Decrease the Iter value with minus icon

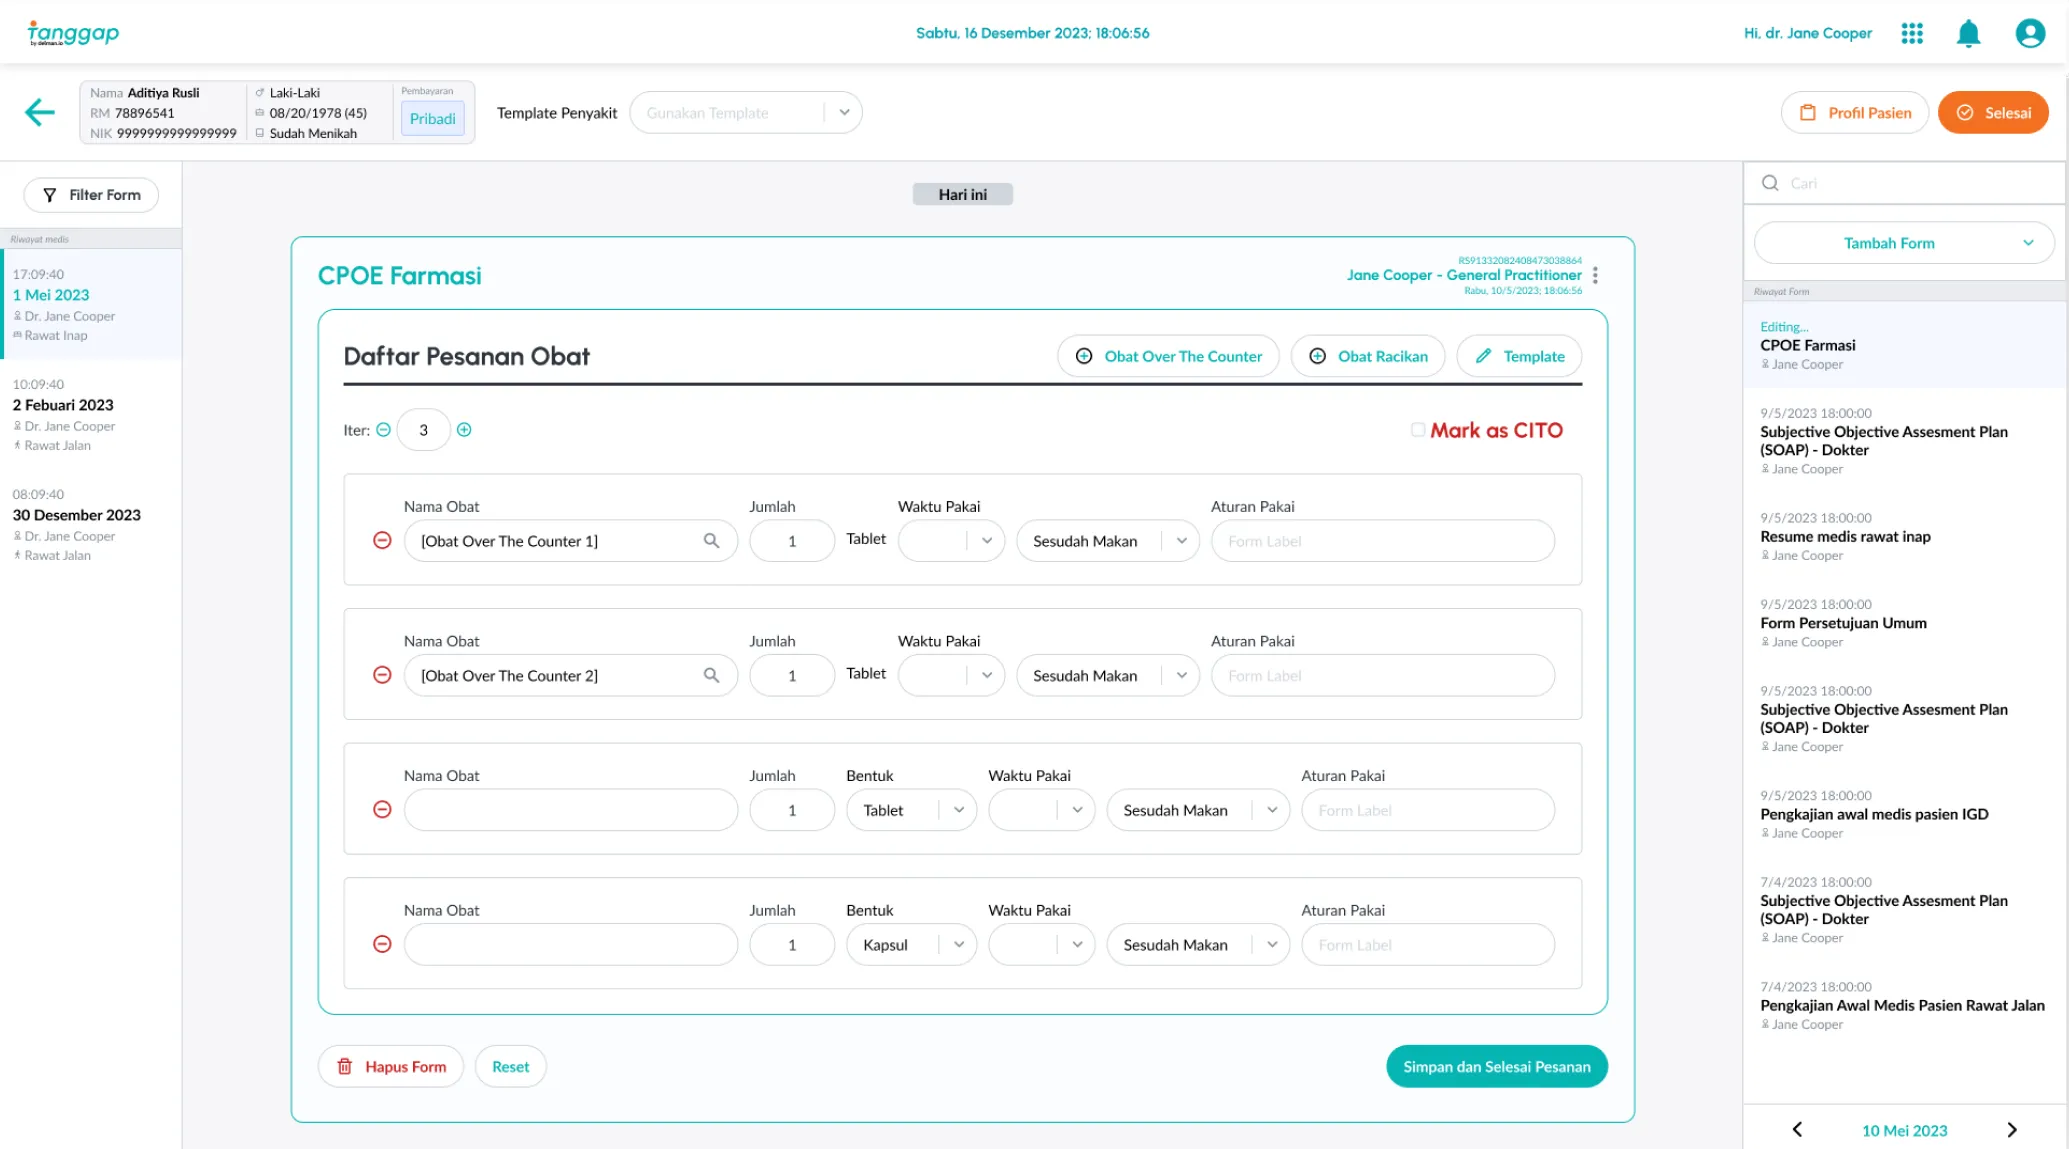coord(383,430)
